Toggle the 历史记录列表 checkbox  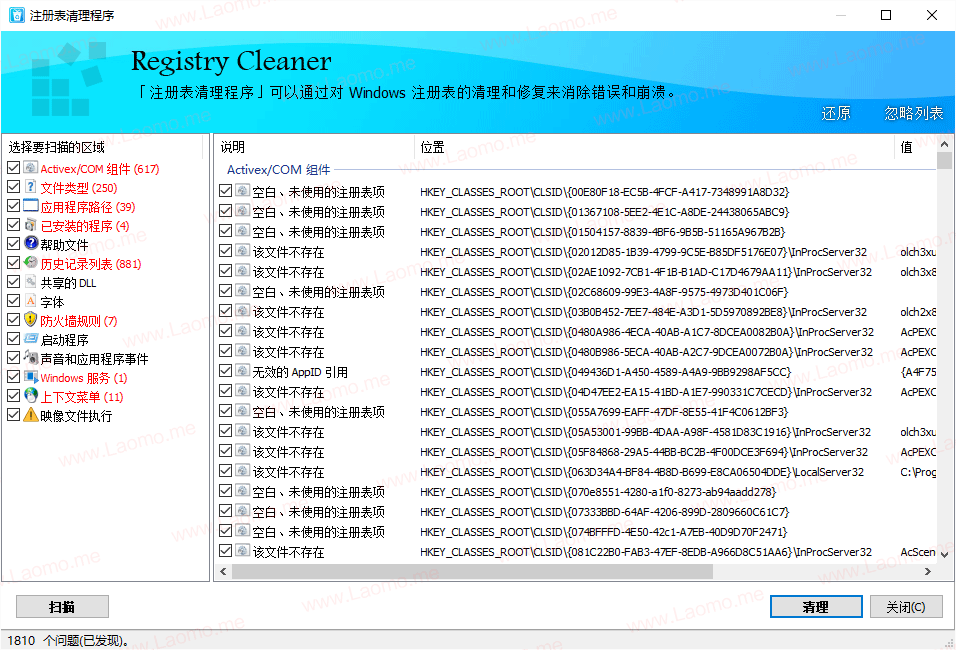pos(13,263)
